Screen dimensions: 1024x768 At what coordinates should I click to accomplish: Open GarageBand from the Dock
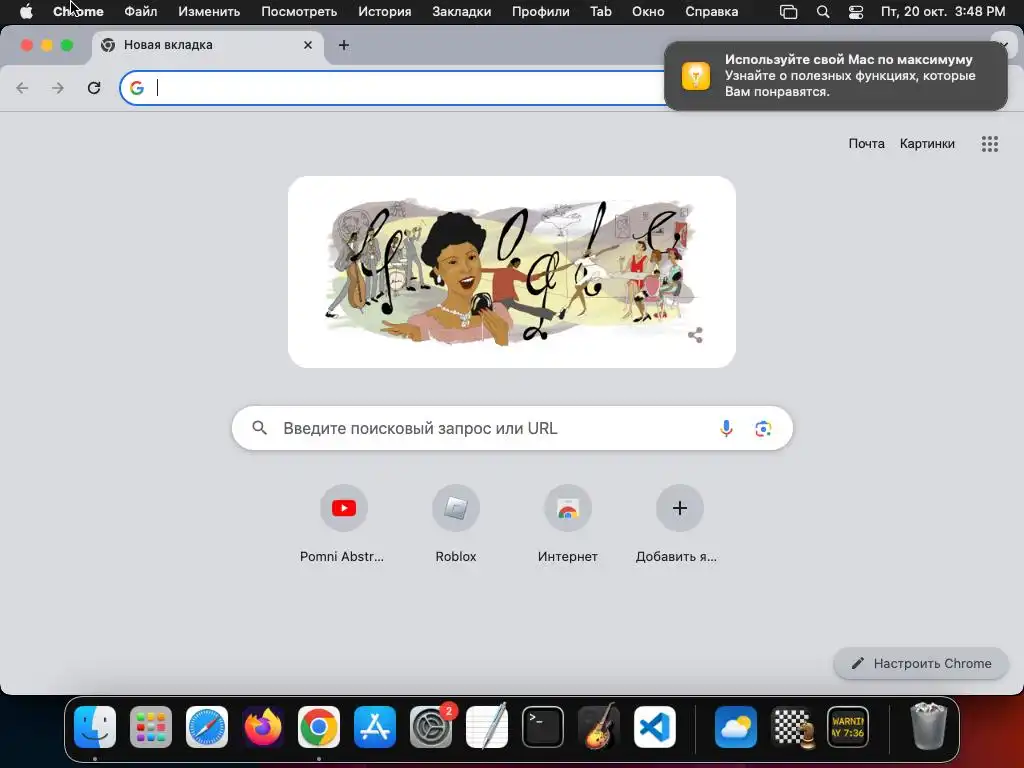[599, 727]
